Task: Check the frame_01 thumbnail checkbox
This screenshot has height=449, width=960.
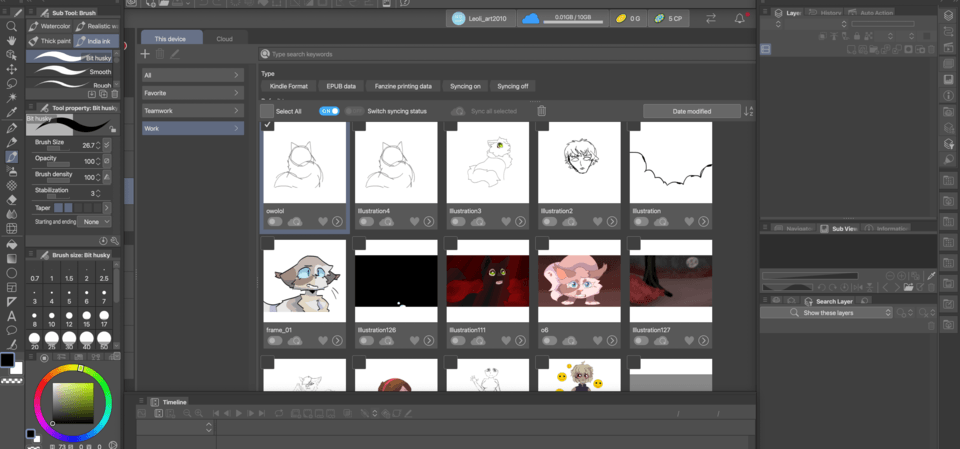Action: coord(268,244)
